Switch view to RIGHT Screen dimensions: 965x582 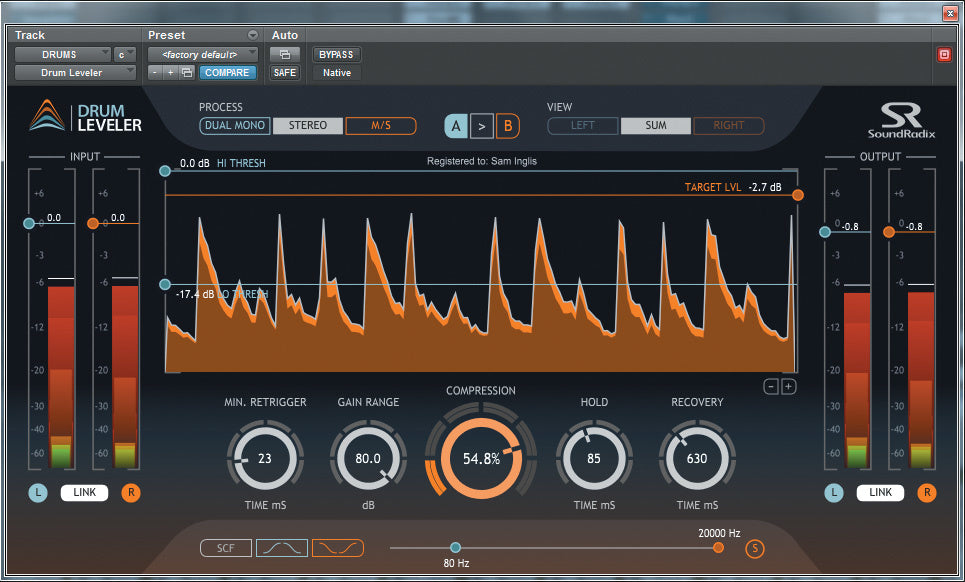click(729, 126)
